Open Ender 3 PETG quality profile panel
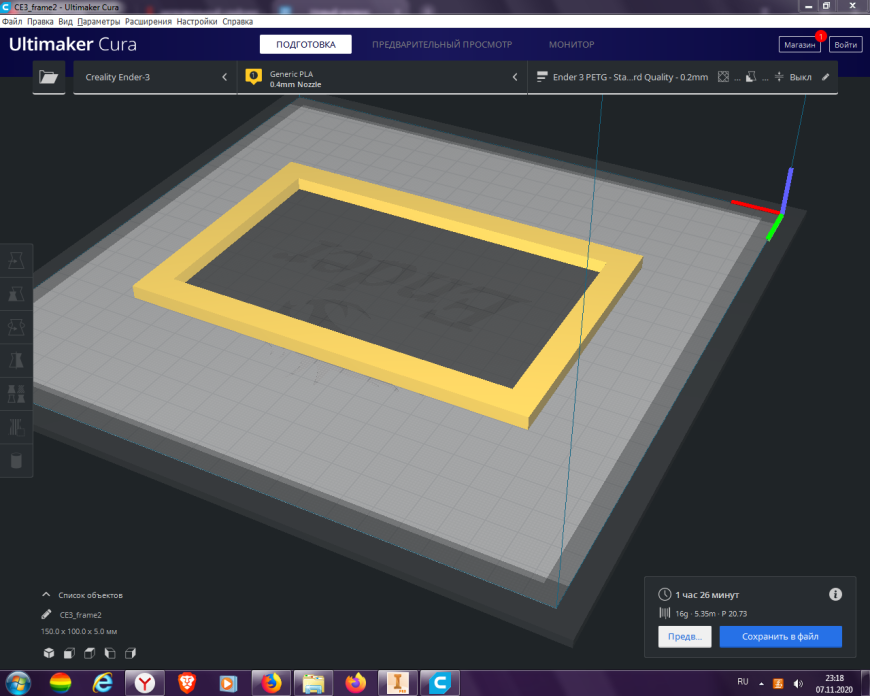This screenshot has height=696, width=870. coord(682,77)
